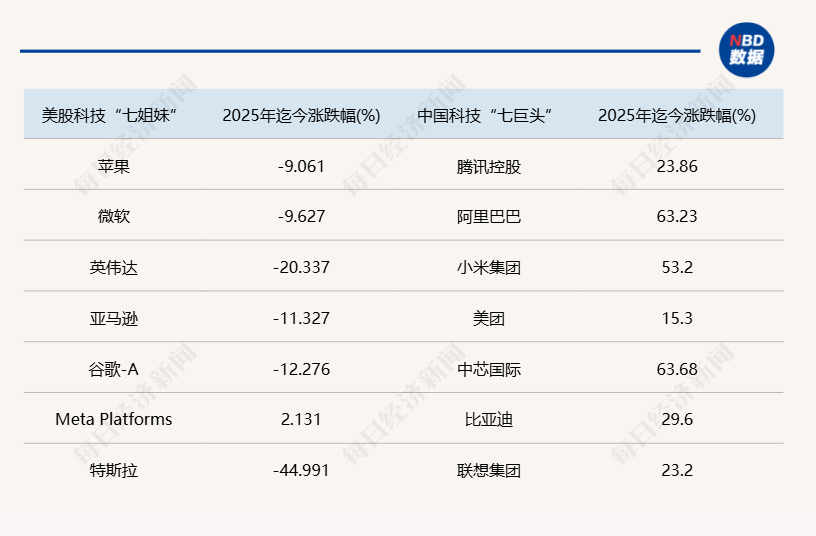This screenshot has height=536, width=816.
Task: Select the 小米集团 cell
Action: [489, 267]
